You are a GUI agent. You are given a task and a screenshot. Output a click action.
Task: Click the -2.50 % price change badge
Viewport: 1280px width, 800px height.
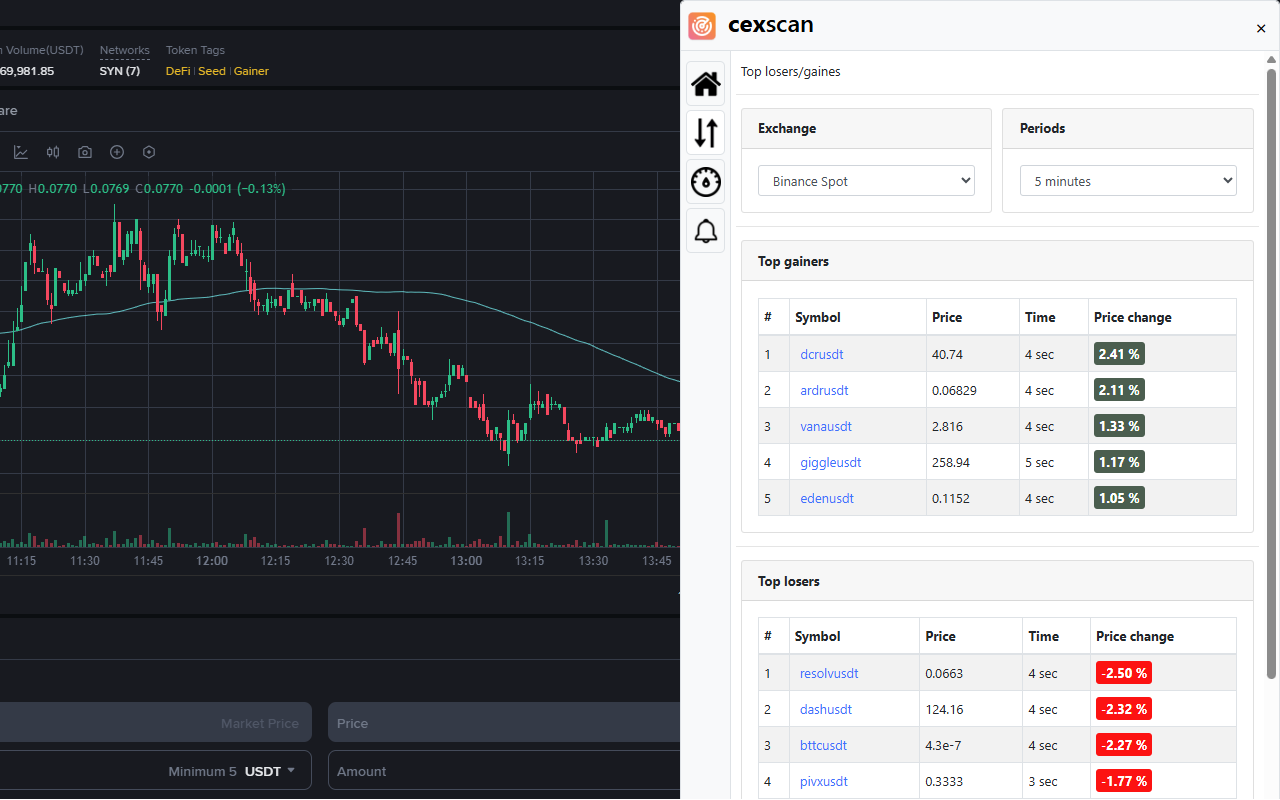tap(1124, 673)
